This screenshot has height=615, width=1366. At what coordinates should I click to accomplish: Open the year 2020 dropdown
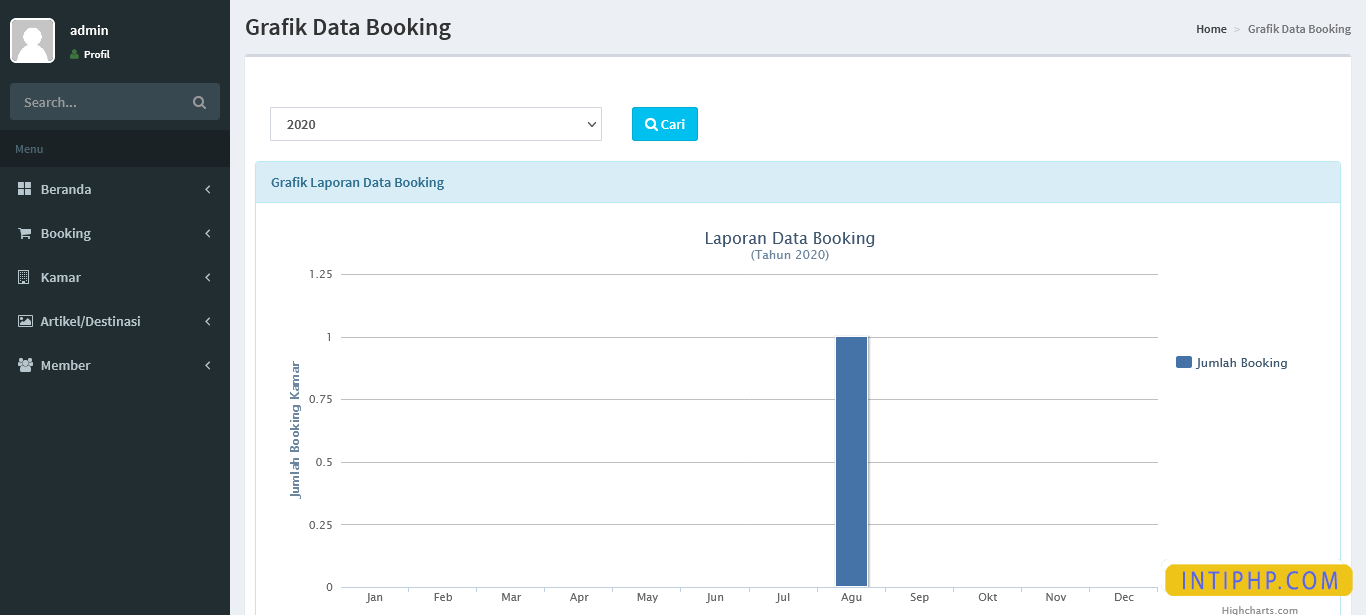coord(435,124)
